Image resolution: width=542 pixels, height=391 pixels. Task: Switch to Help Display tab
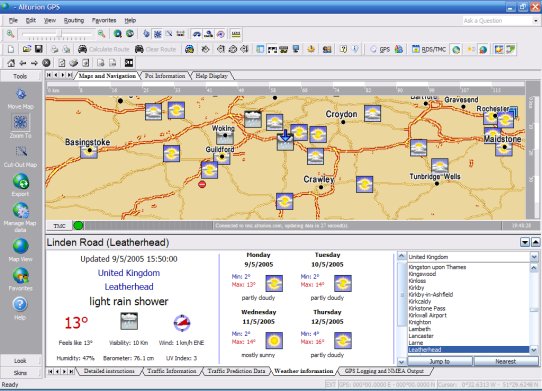[x=212, y=76]
